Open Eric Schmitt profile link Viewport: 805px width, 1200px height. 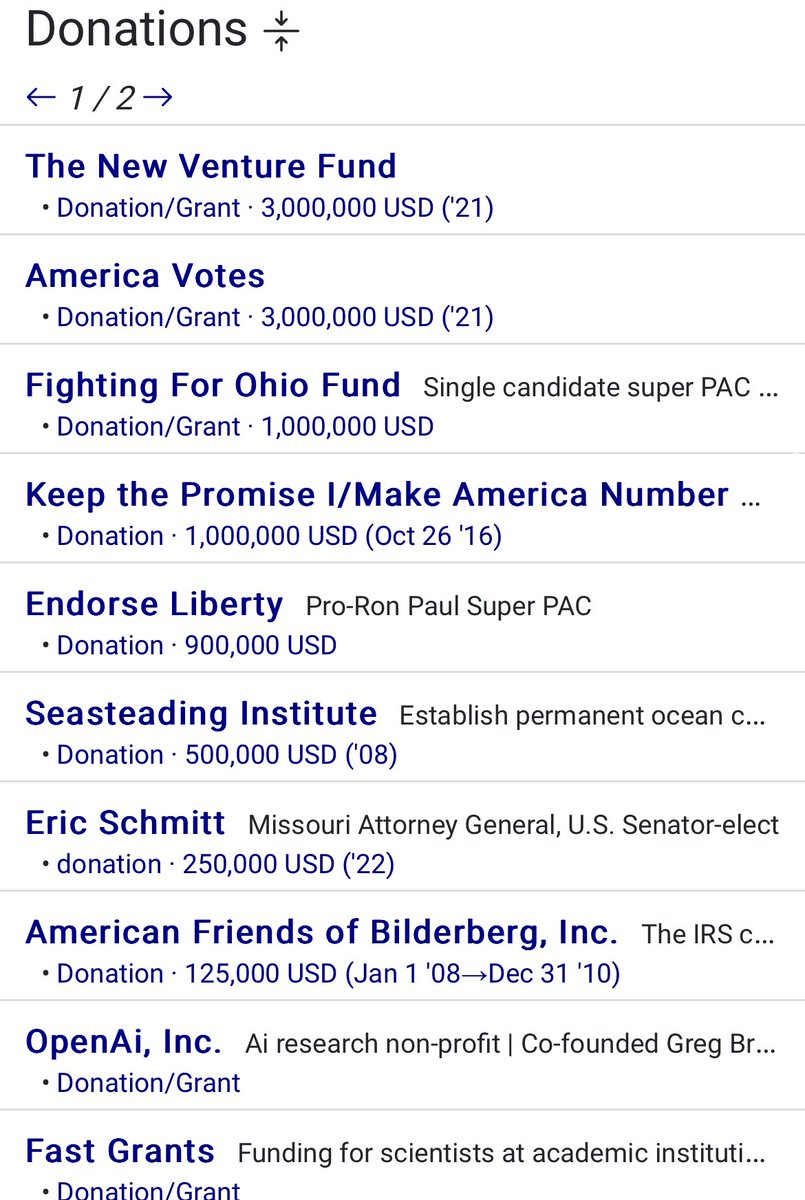coord(125,823)
